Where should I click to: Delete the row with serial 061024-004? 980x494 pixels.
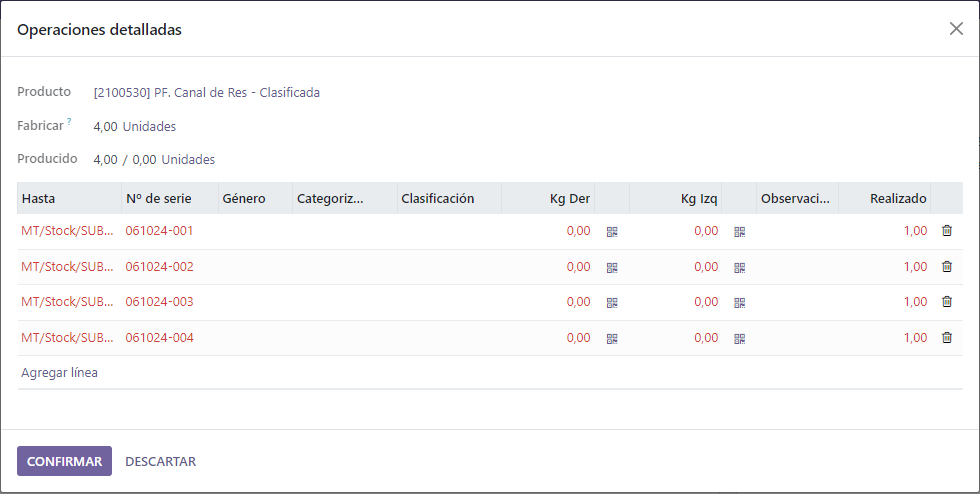(x=947, y=338)
